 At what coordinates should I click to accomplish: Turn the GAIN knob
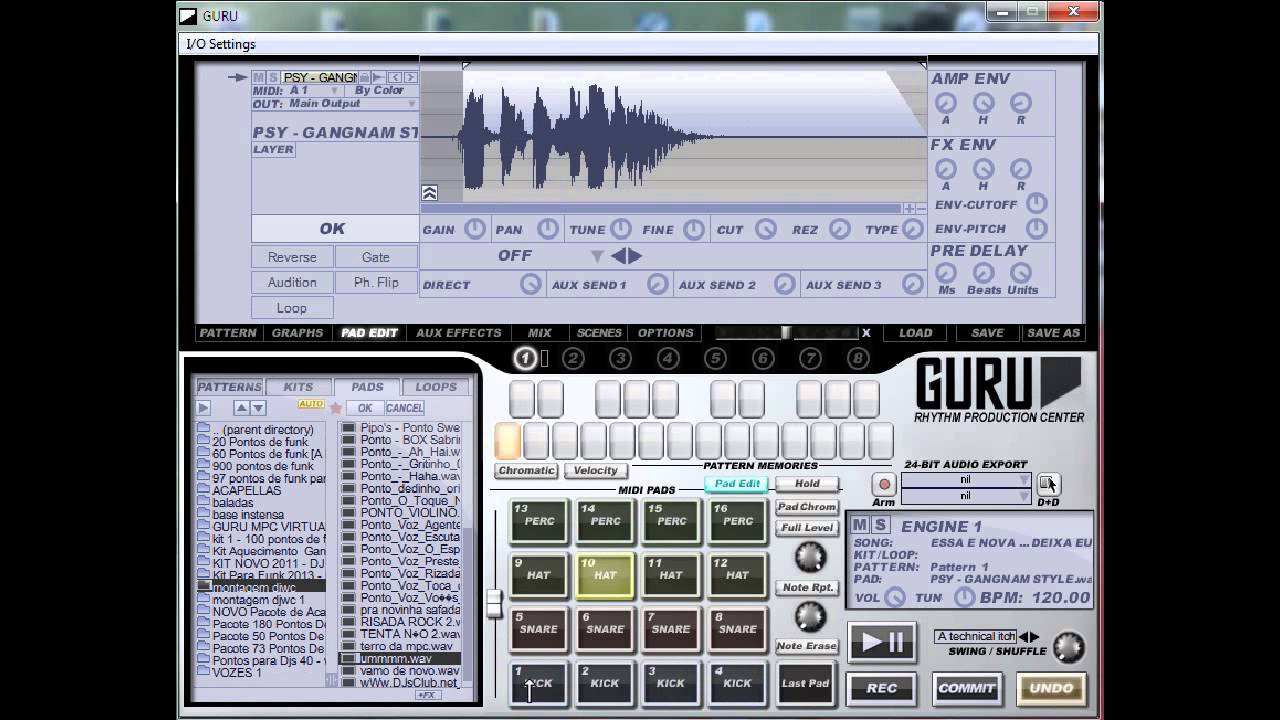pyautogui.click(x=475, y=229)
